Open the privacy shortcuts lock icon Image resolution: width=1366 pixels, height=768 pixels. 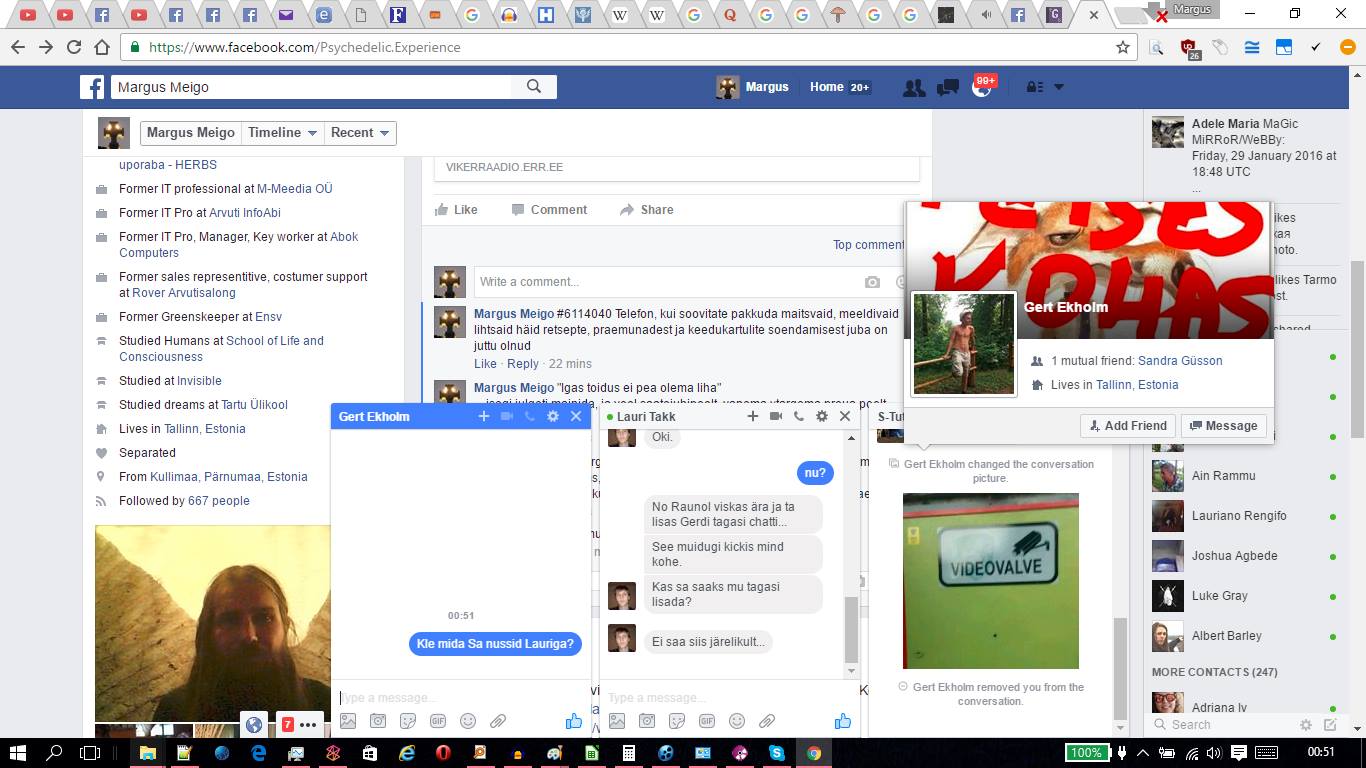click(x=1035, y=87)
